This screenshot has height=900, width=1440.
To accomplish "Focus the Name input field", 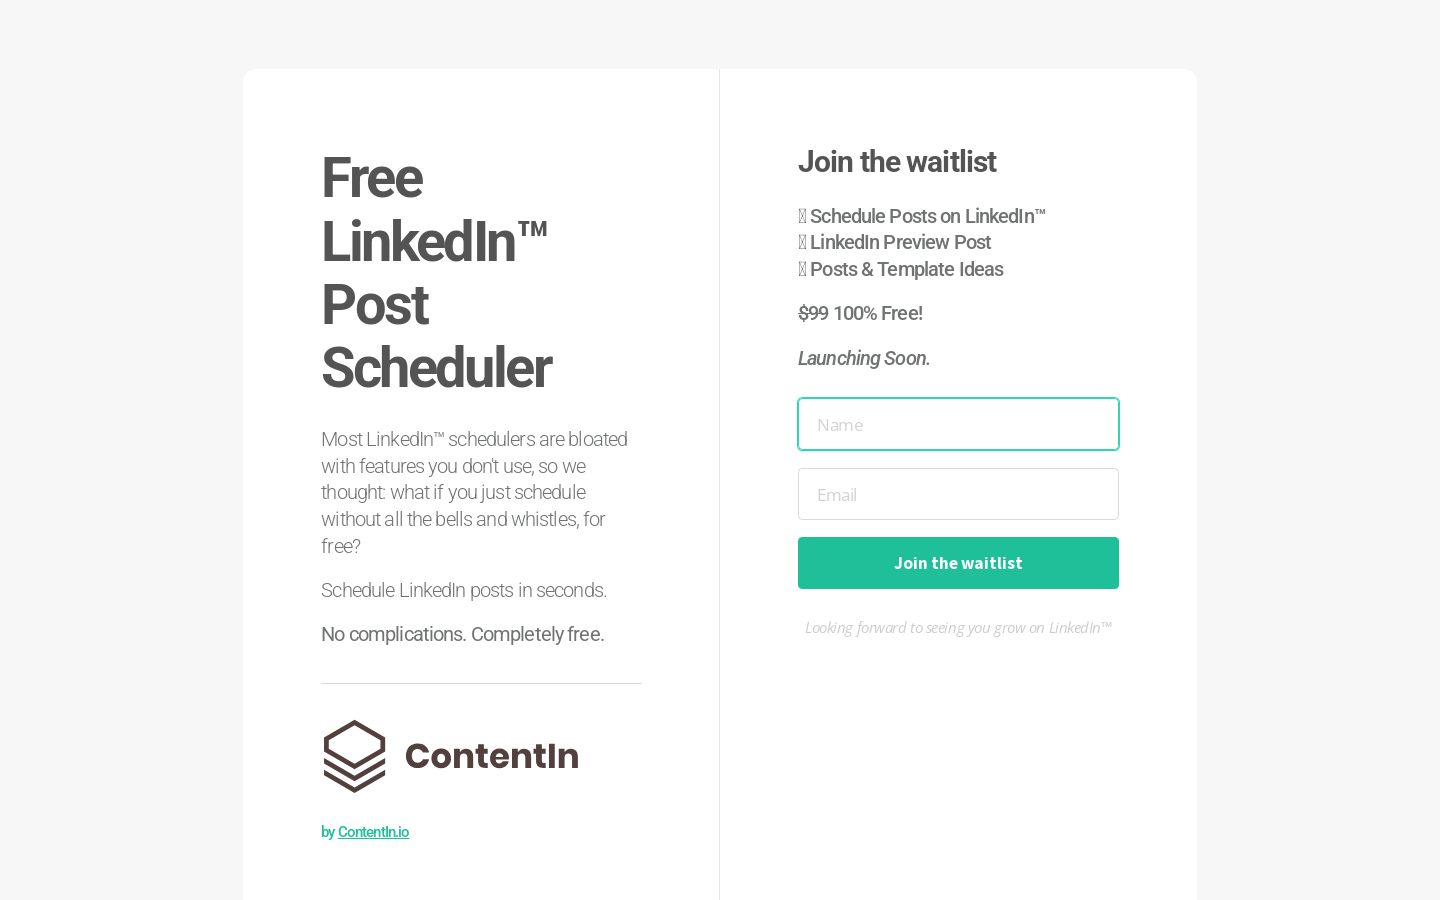I will [x=958, y=424].
